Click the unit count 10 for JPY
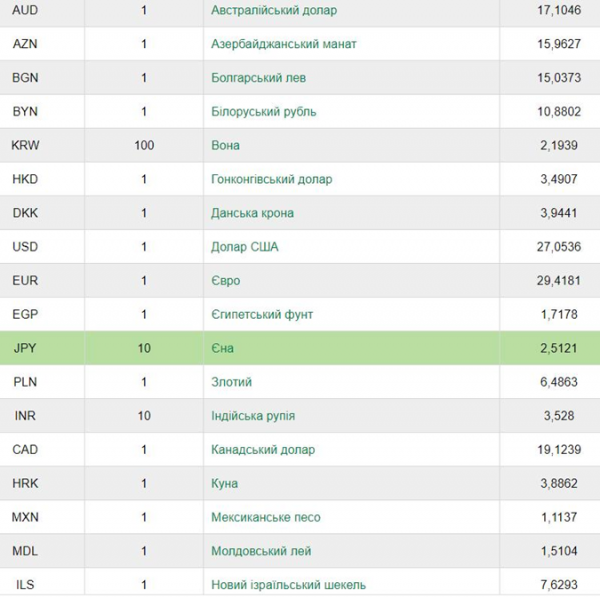 tap(144, 348)
